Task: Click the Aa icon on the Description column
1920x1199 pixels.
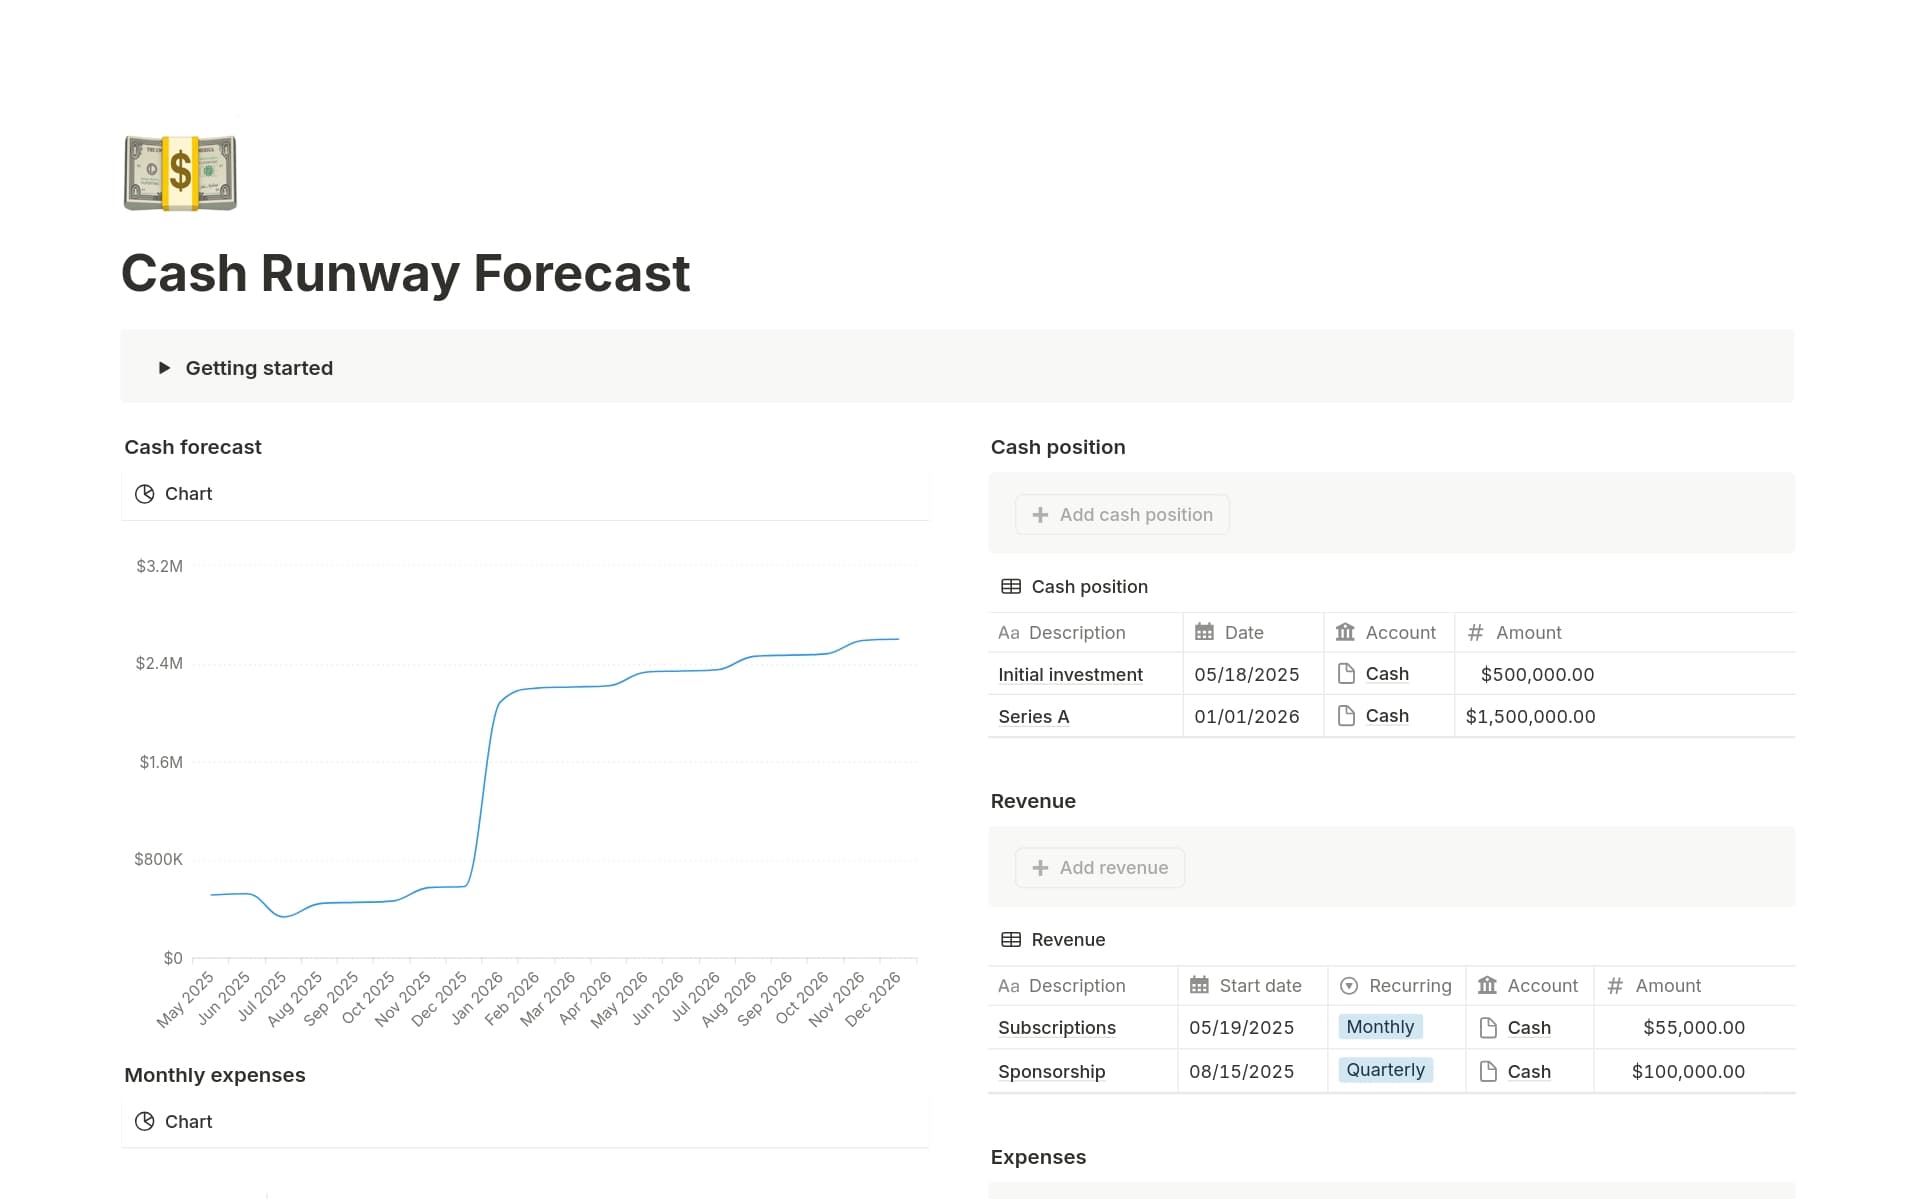Action: [x=1008, y=632]
